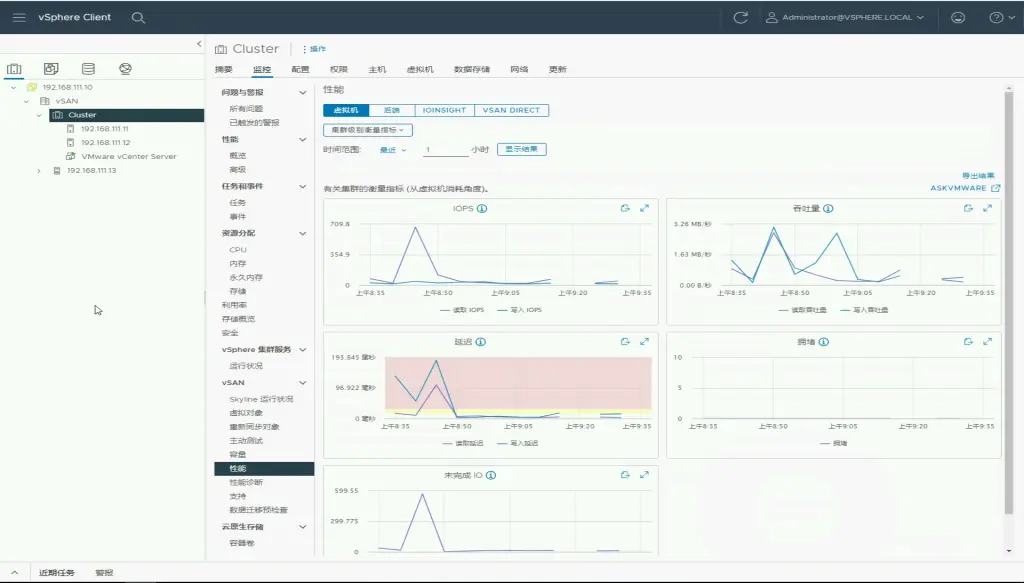Open the 数据存储 tab
Screen dimensions: 1024x583
tap(471, 70)
